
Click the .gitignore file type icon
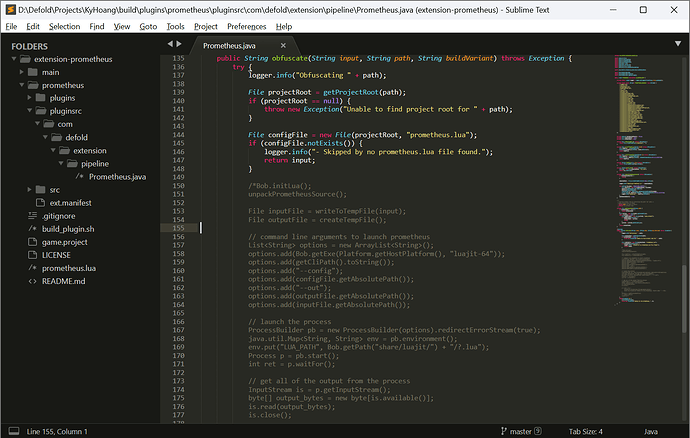point(33,216)
